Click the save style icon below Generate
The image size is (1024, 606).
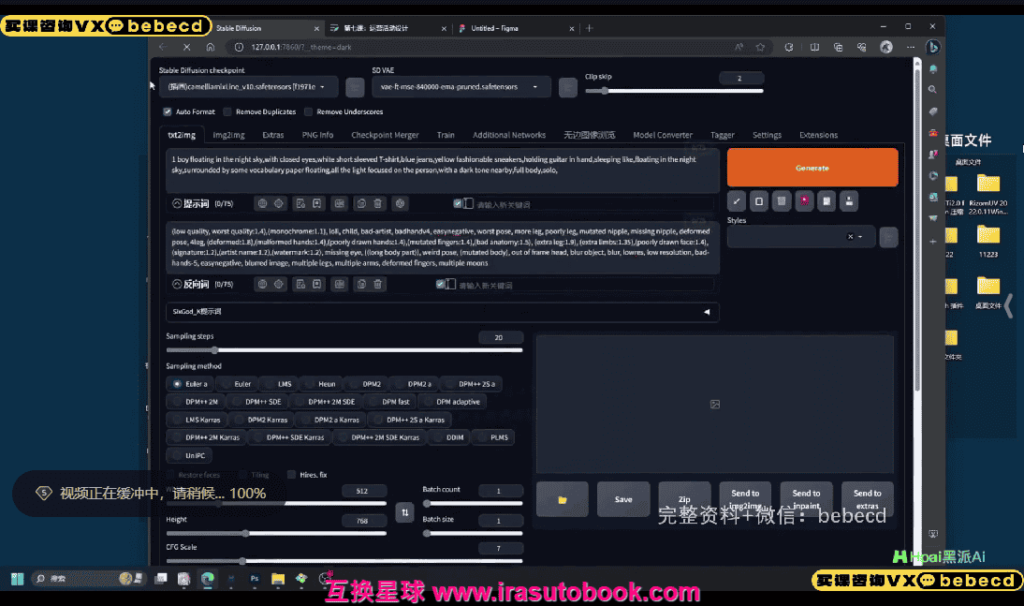tap(849, 201)
